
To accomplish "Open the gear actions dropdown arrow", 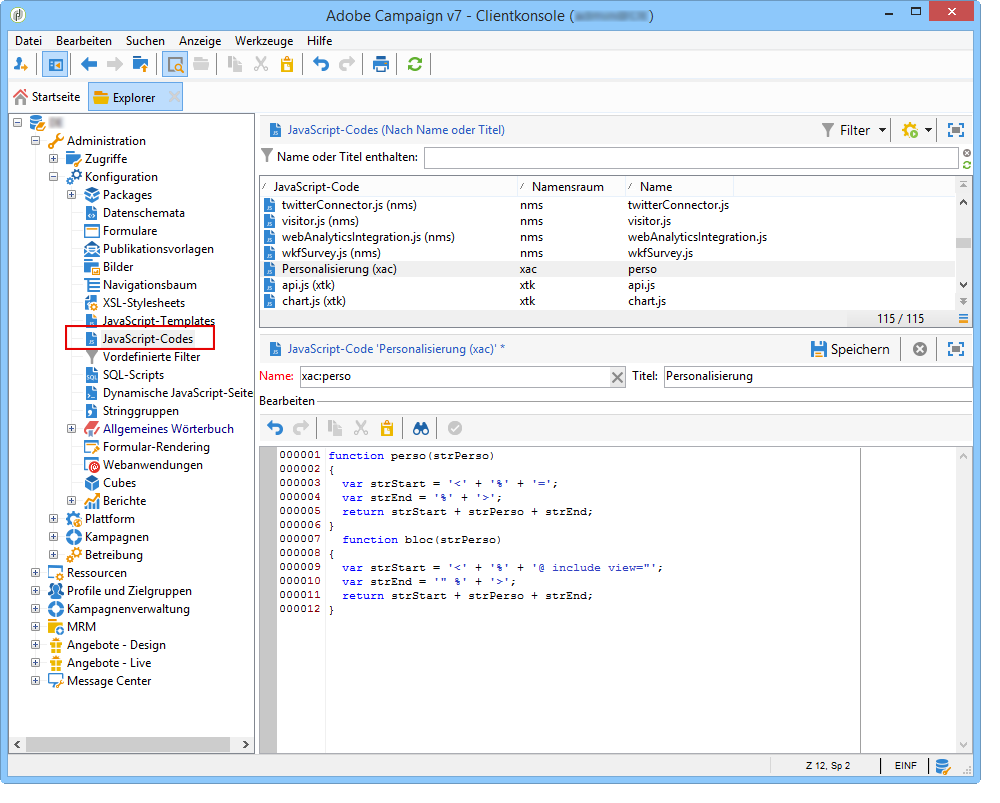I will pos(928,130).
